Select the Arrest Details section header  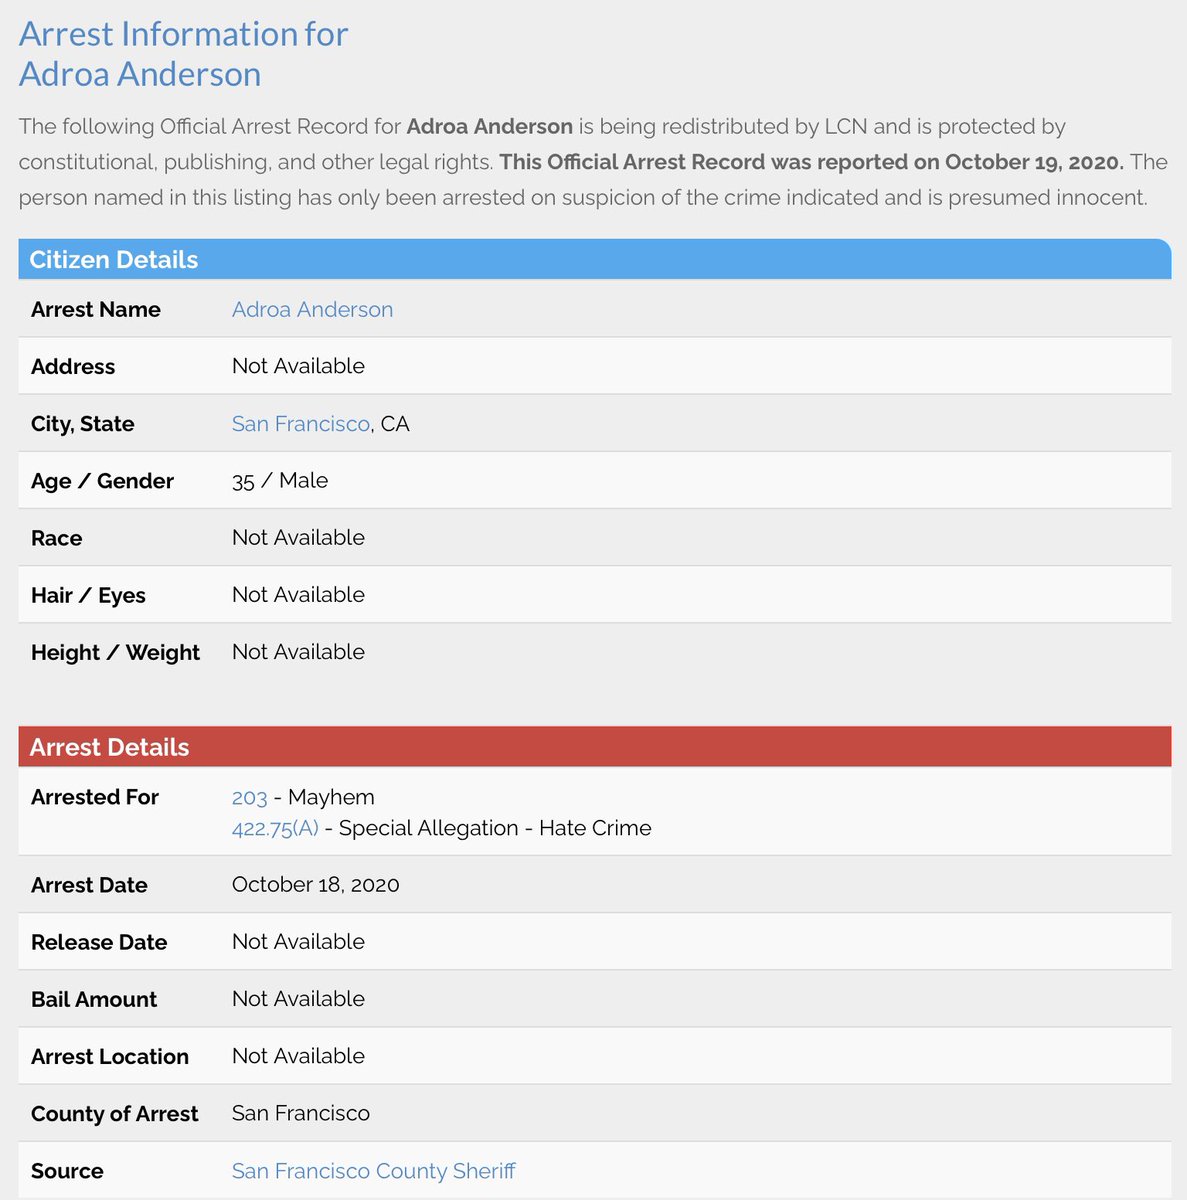point(595,747)
